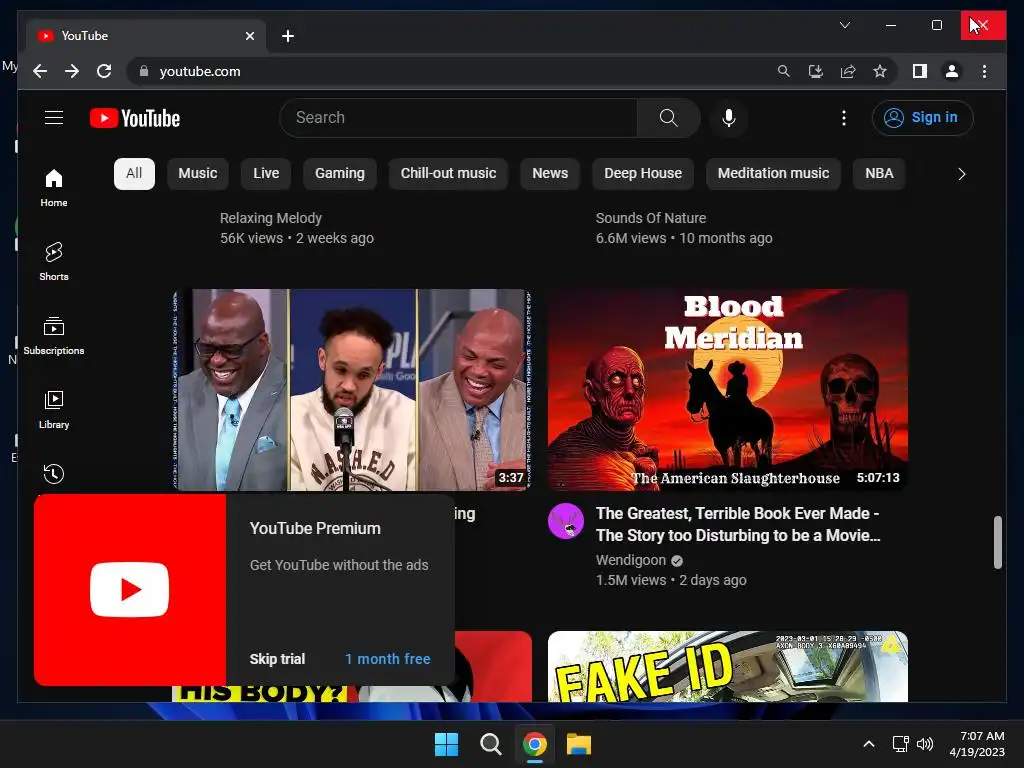
Task: Toggle the Chrome side panel
Action: (920, 71)
